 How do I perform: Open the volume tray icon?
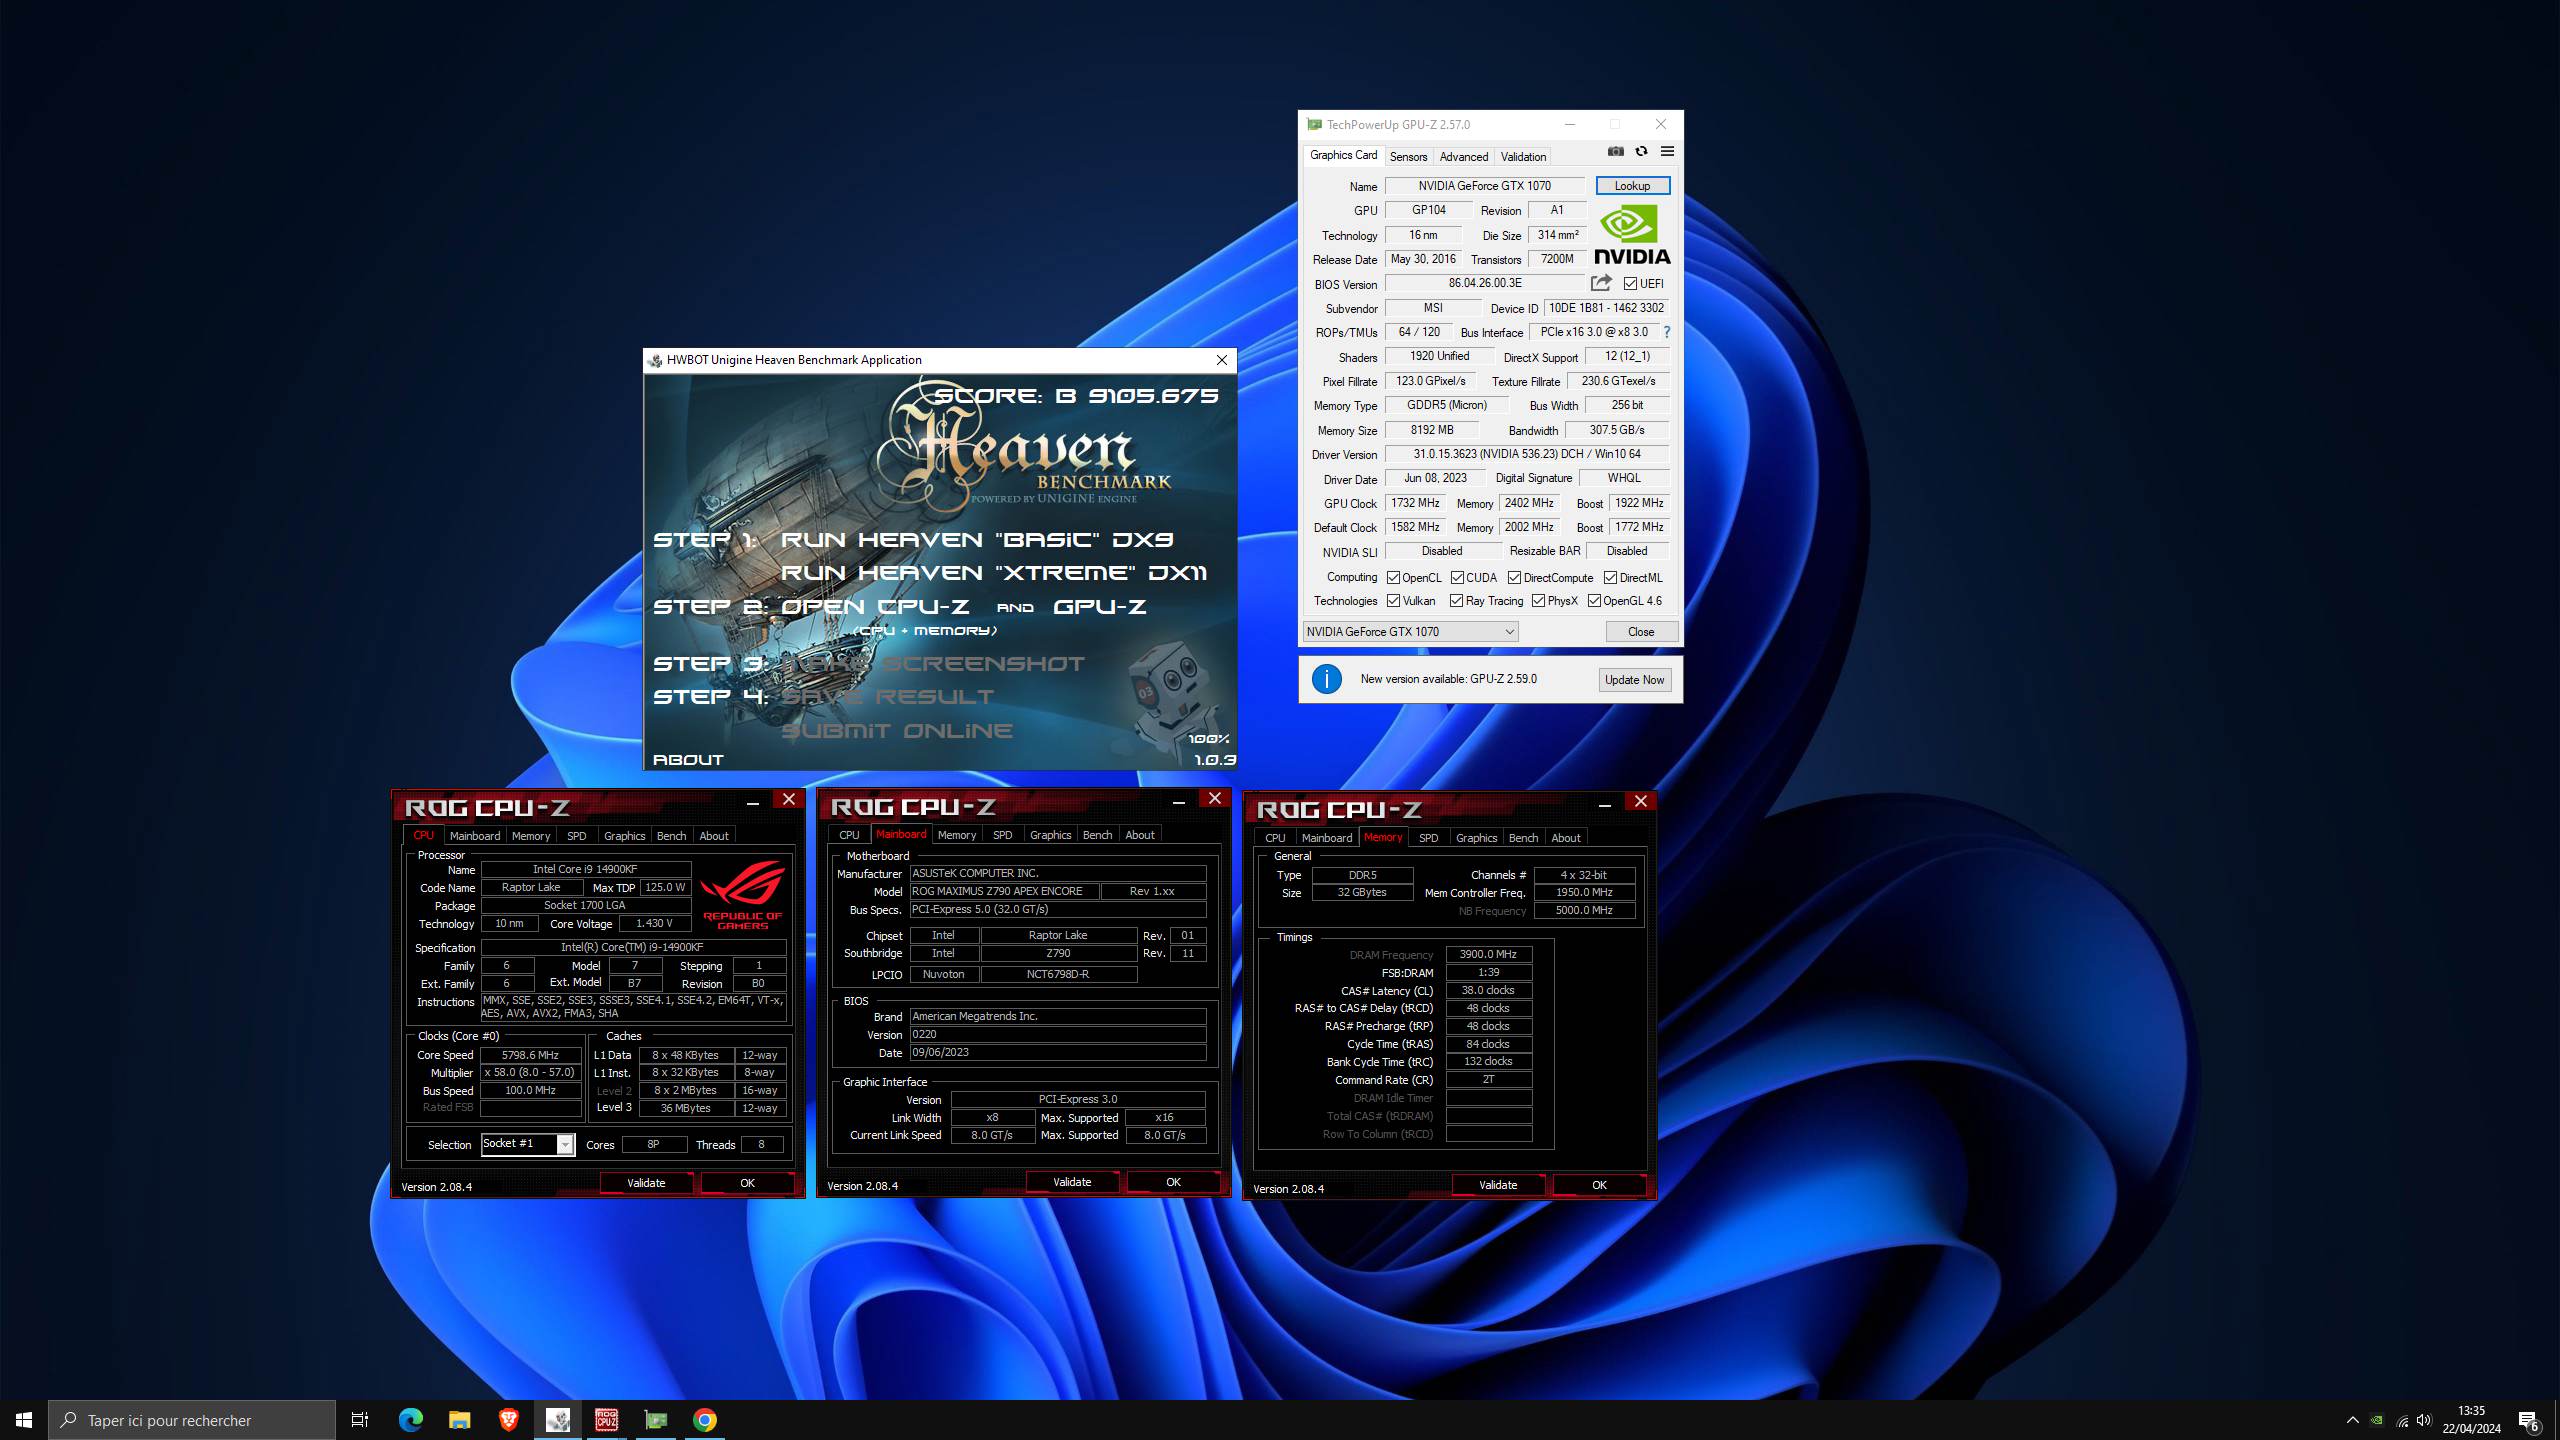coord(2424,1420)
